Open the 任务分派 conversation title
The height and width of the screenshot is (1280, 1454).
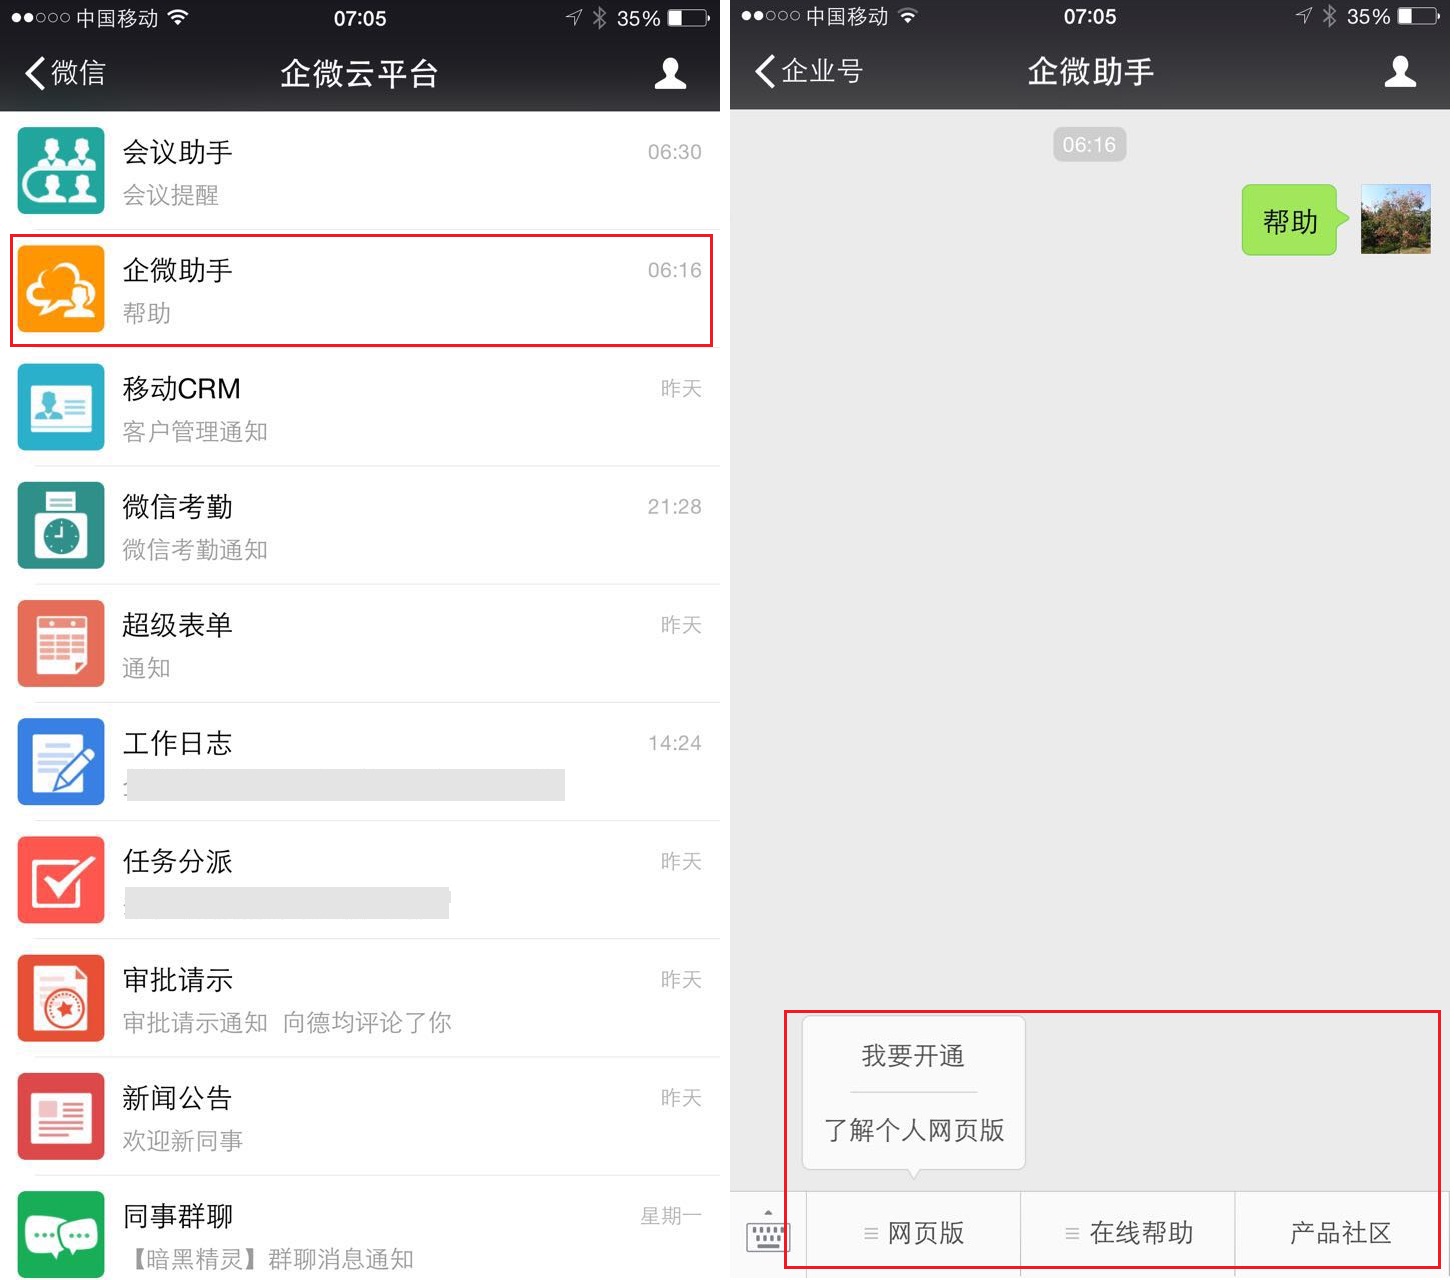pyautogui.click(x=177, y=861)
